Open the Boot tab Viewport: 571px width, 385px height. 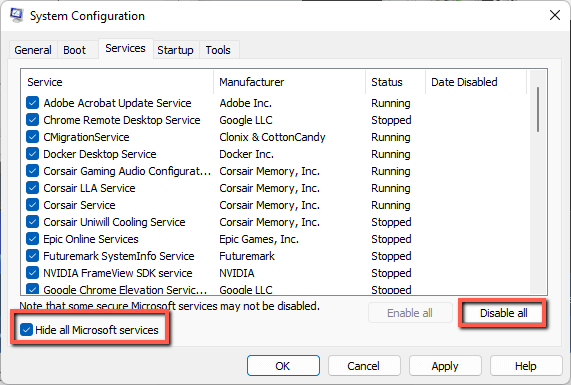pyautogui.click(x=75, y=50)
